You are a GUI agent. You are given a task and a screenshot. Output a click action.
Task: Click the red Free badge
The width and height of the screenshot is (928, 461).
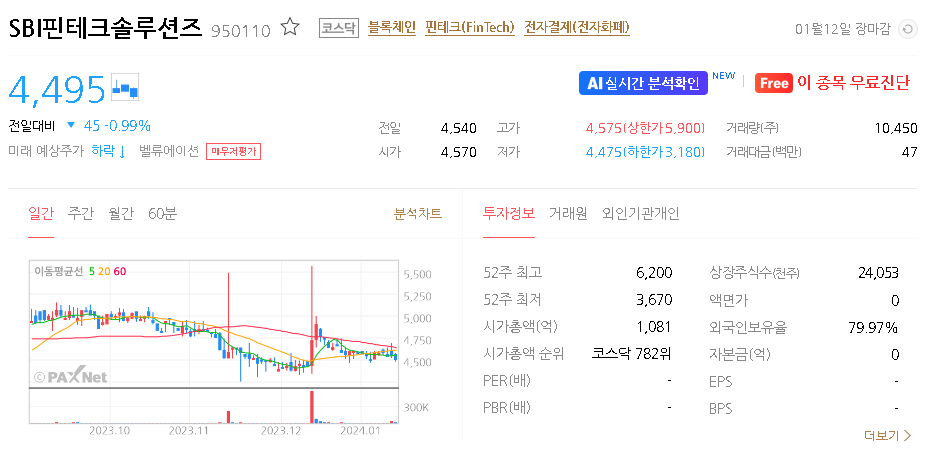pos(774,83)
